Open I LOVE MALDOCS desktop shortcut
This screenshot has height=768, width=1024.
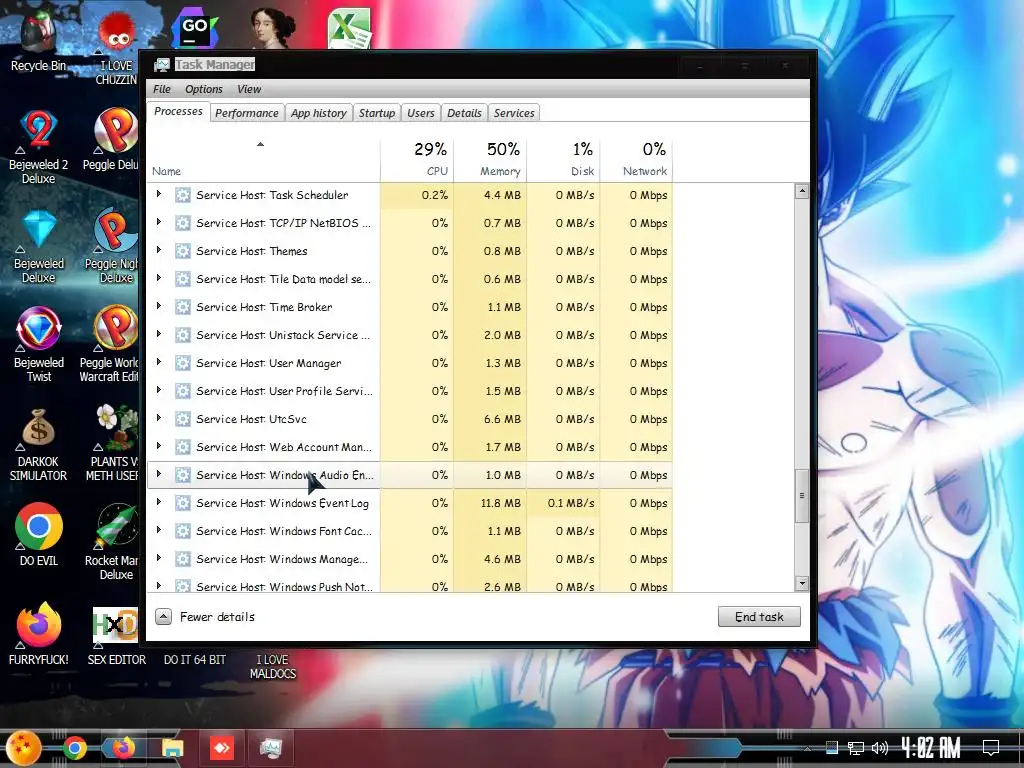point(272,666)
